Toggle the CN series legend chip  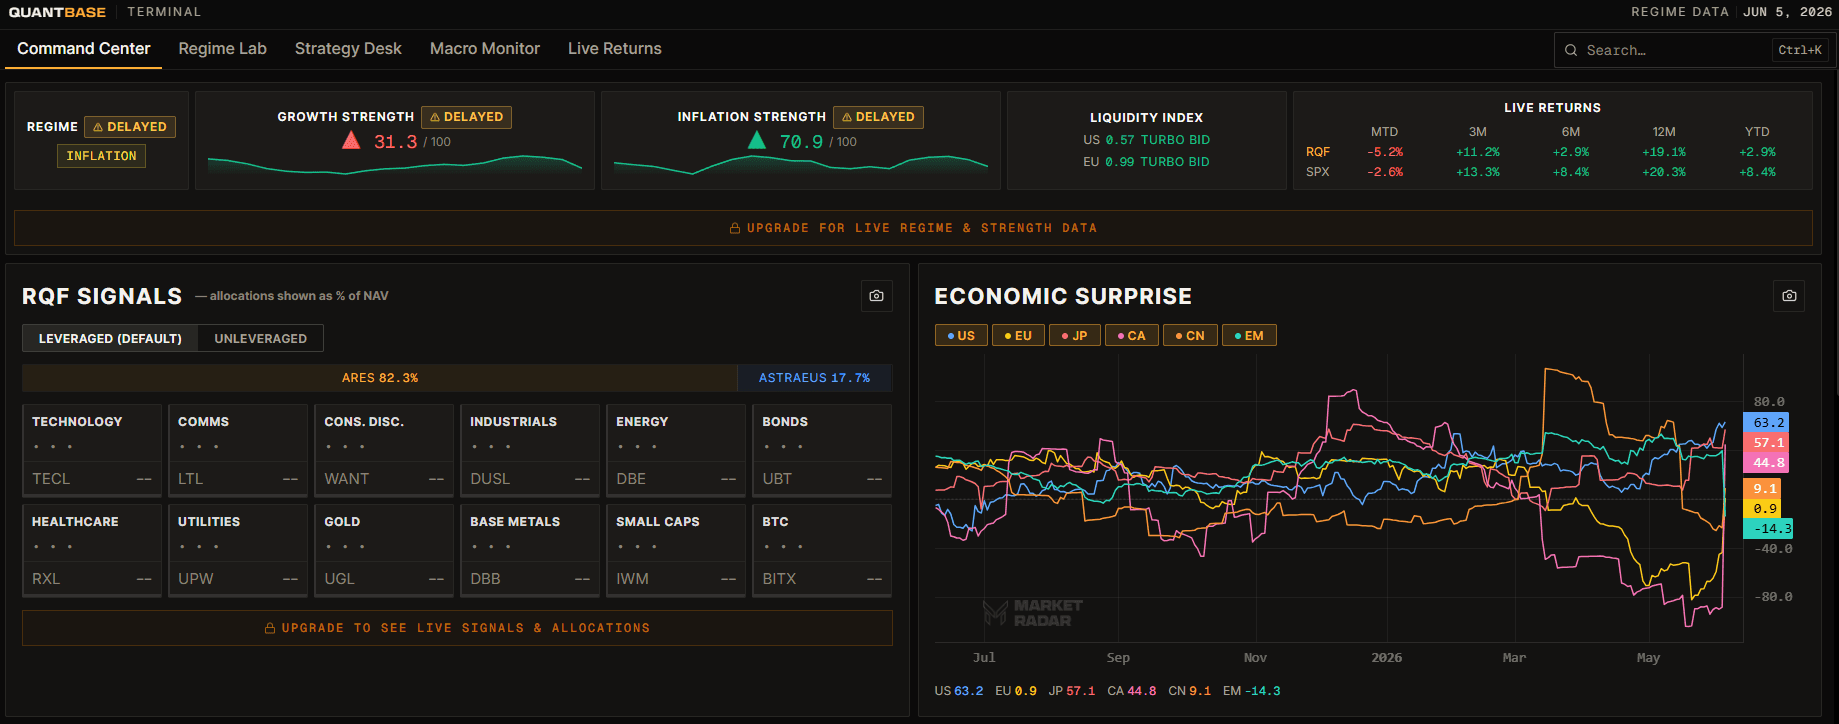coord(1190,336)
